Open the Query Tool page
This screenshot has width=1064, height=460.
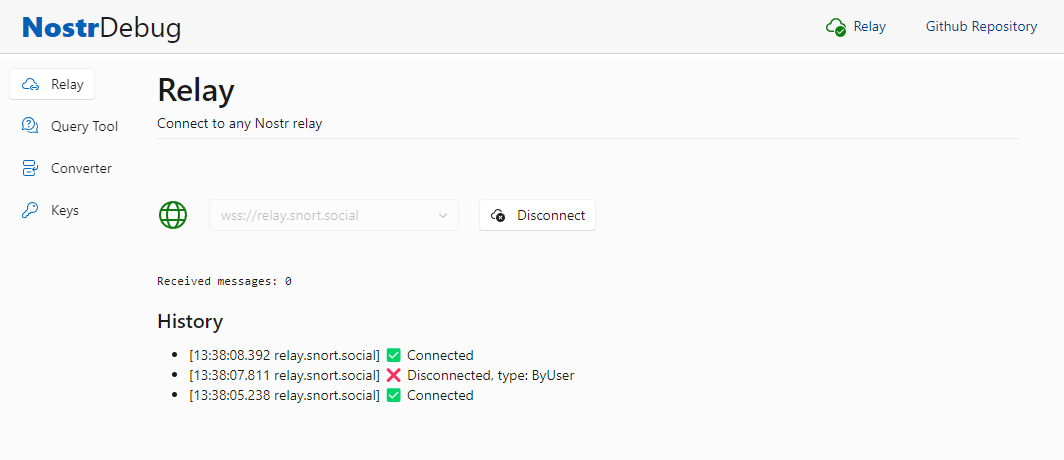[x=84, y=126]
